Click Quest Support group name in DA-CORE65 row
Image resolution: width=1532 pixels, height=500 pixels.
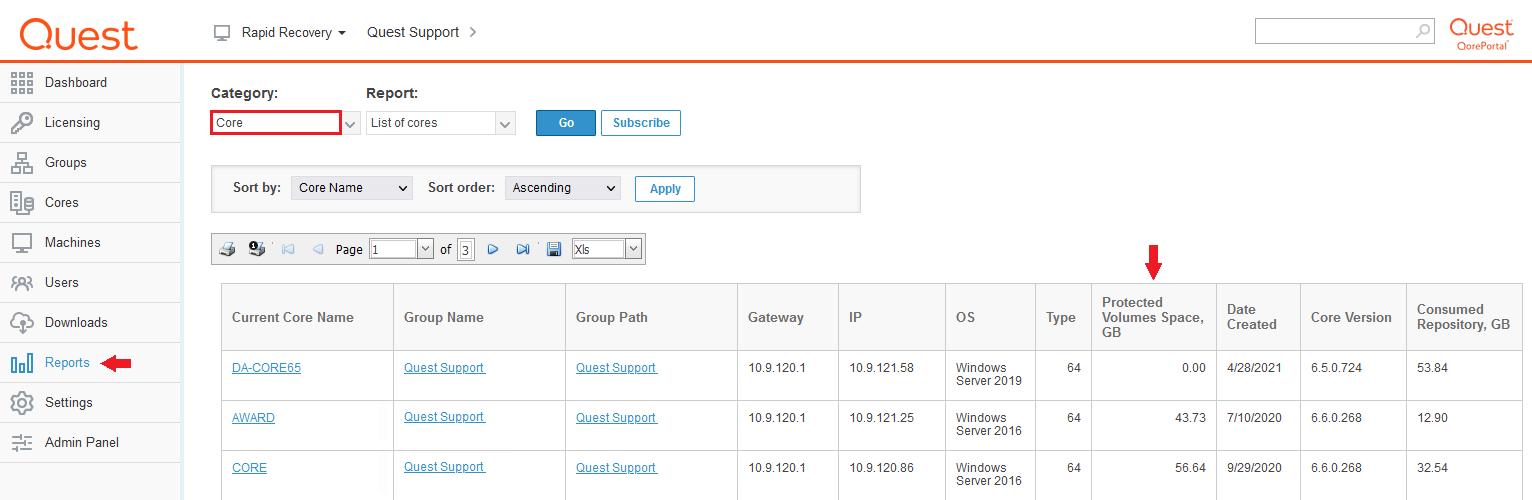(x=445, y=368)
